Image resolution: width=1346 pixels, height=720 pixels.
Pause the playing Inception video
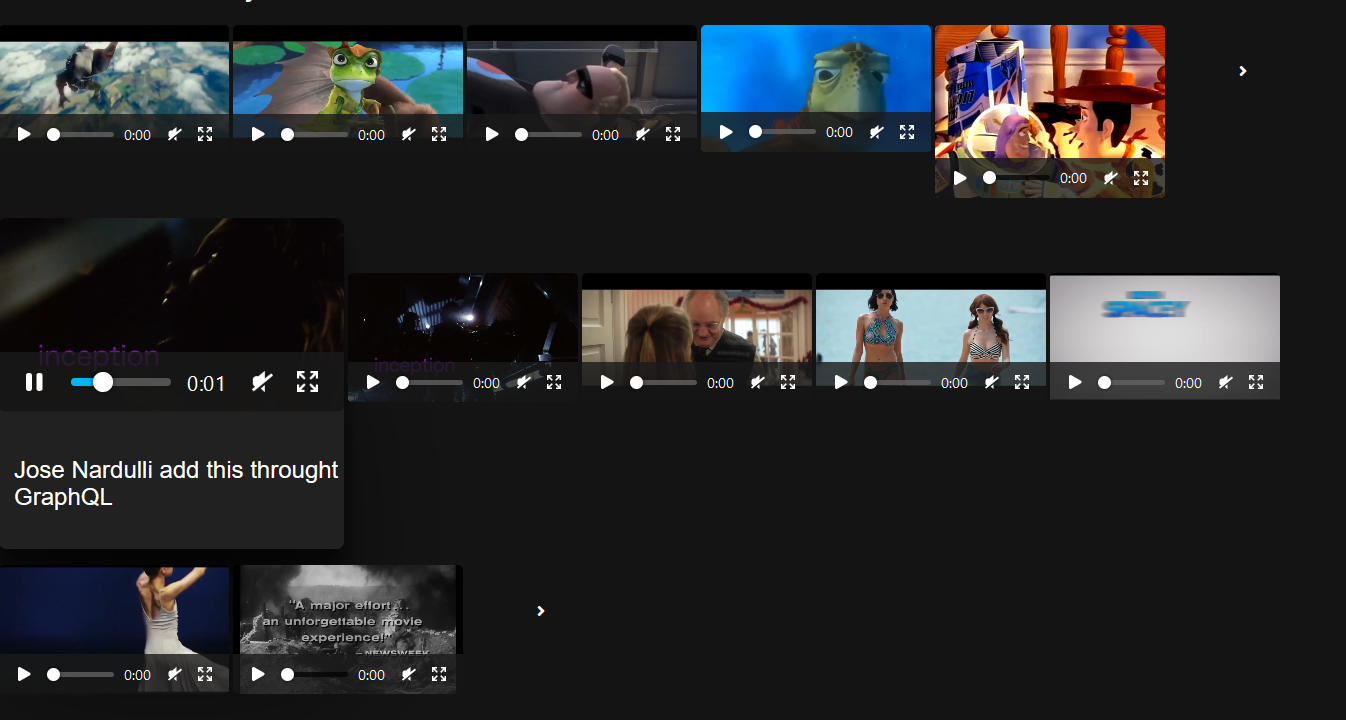34,381
